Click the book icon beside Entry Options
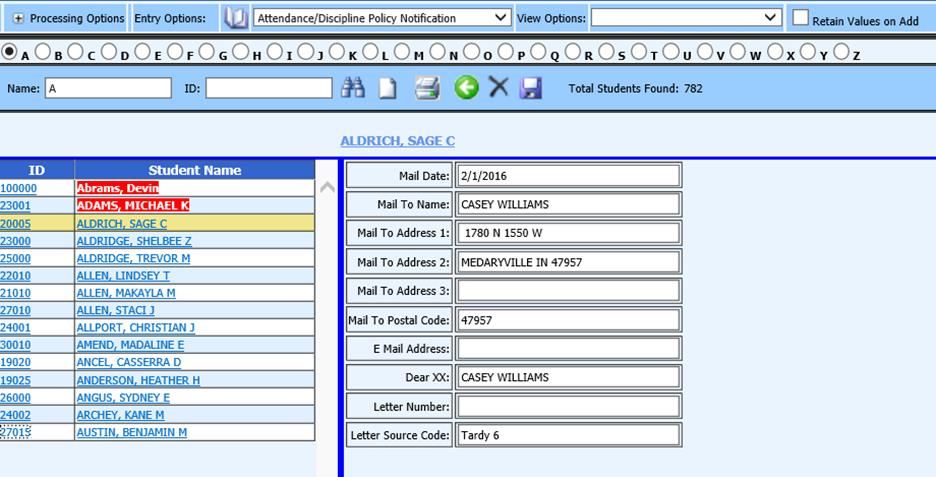This screenshot has height=477, width=936. (x=235, y=18)
